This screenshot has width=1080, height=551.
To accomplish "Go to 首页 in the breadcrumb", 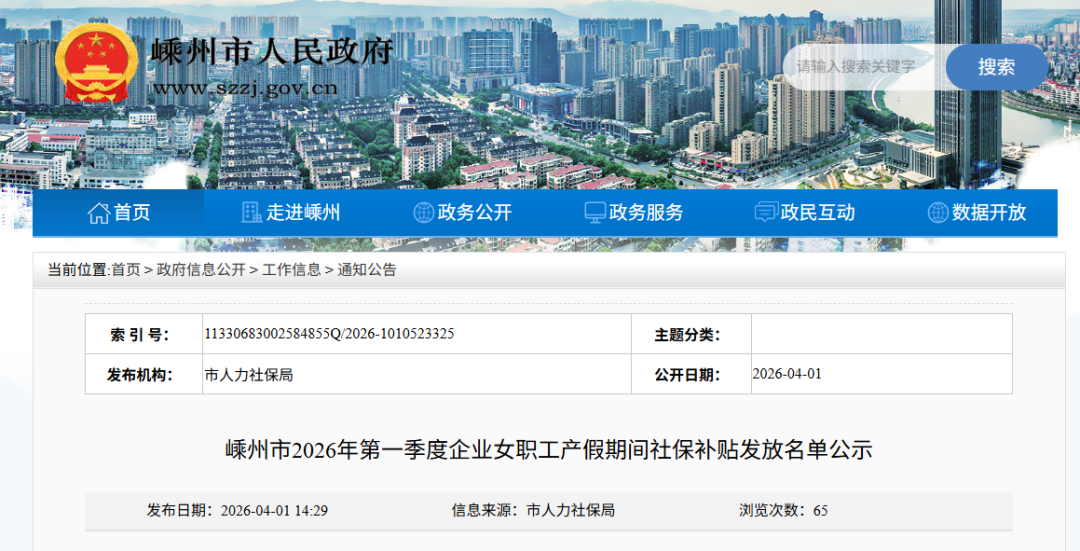I will pos(125,270).
